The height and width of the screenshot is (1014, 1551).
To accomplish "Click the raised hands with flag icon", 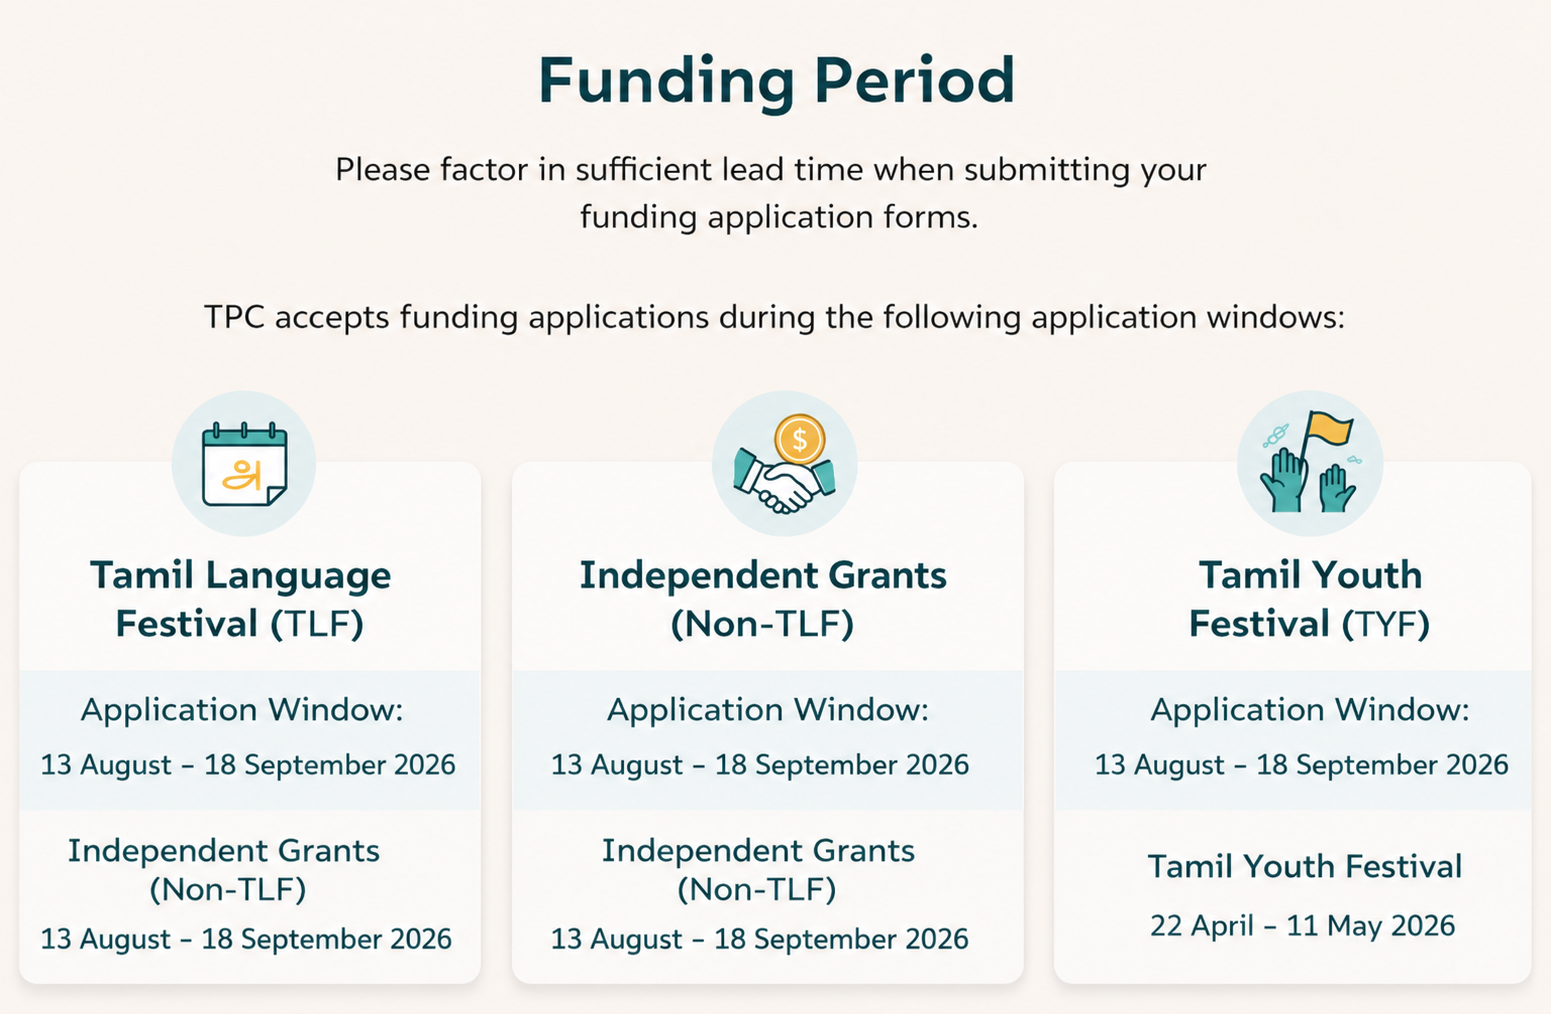I will point(1310,464).
